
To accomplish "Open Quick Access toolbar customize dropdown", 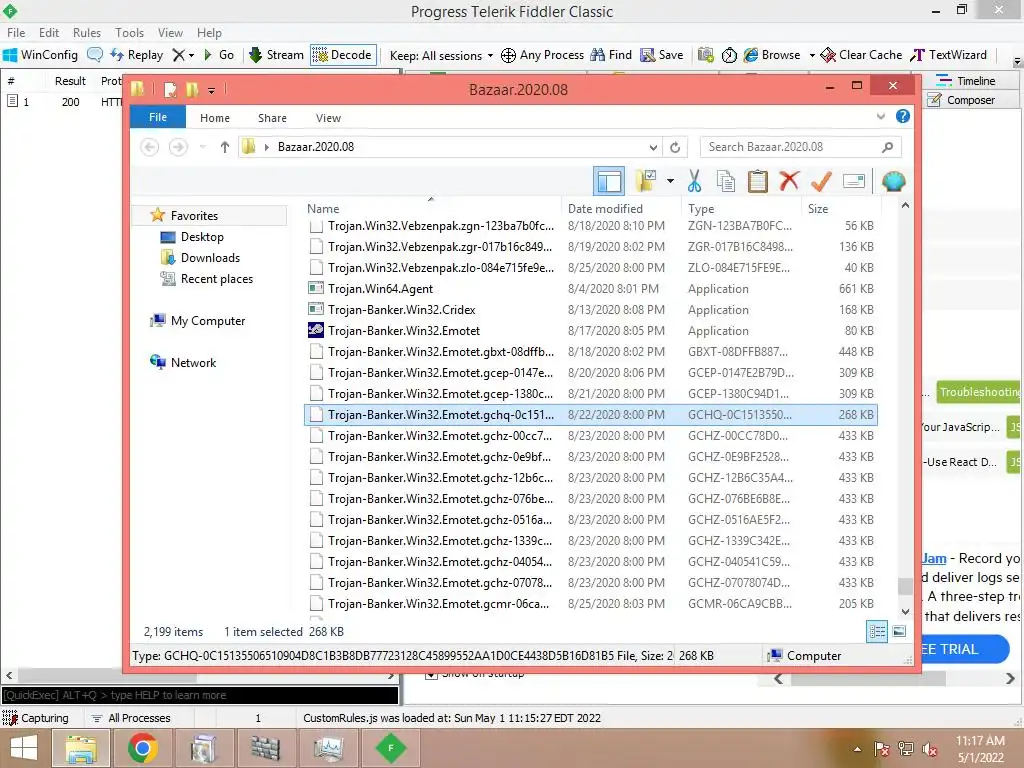I will click(x=212, y=90).
